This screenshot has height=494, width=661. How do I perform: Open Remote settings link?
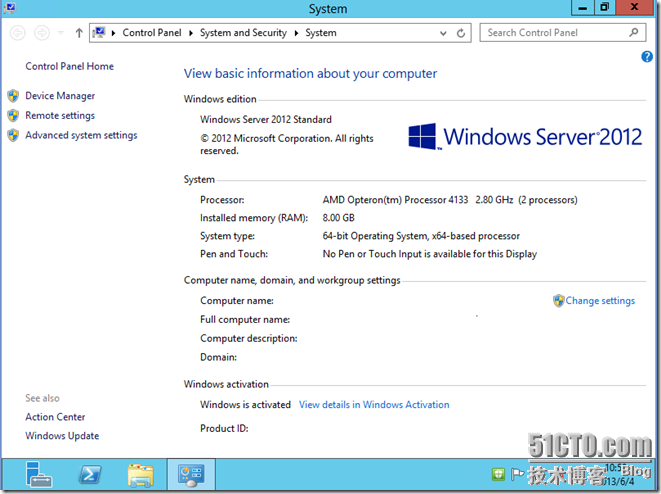click(60, 115)
